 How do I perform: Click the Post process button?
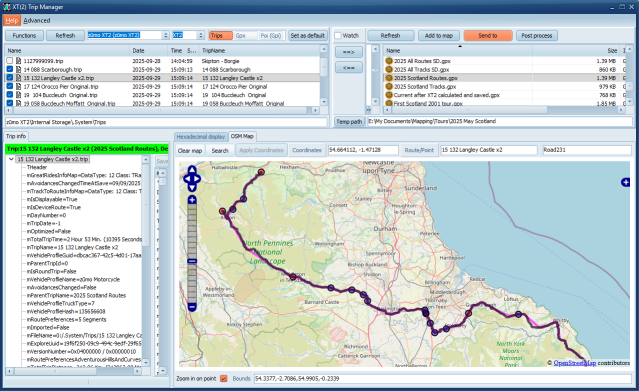pos(537,35)
